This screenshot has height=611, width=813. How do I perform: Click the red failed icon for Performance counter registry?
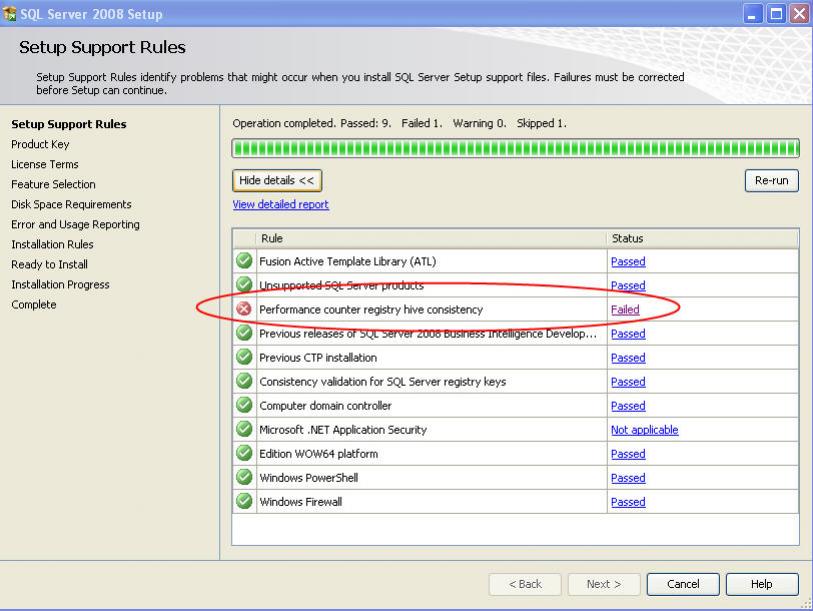[x=244, y=309]
